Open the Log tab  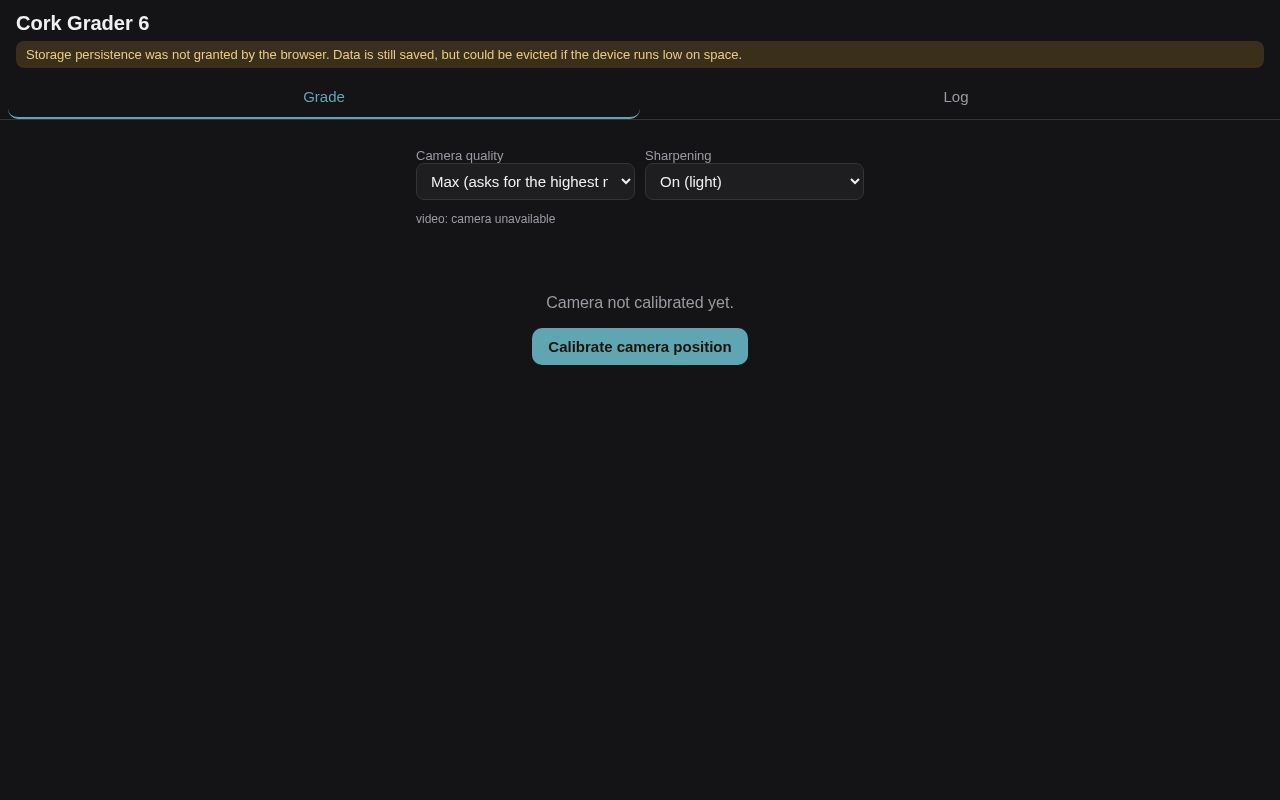coord(956,97)
